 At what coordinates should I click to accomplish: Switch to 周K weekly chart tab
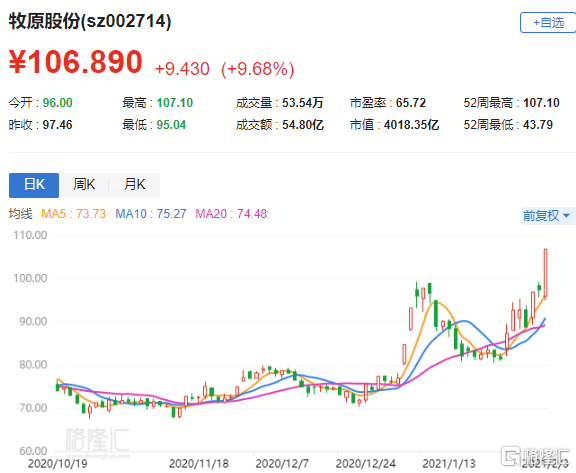coord(84,185)
